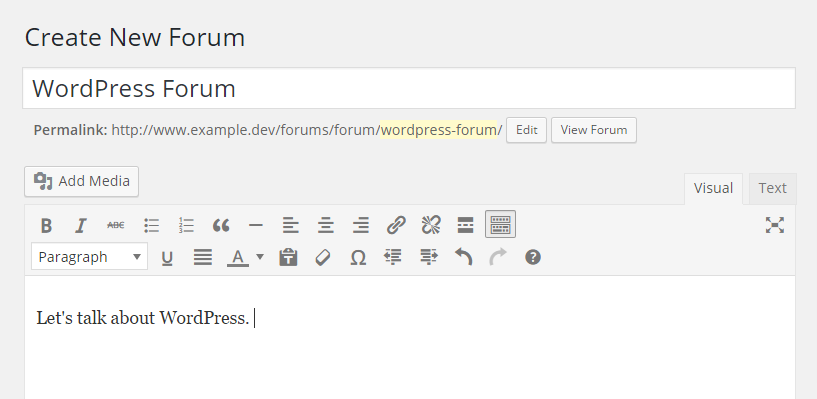Toggle underline formatting
Viewport: 817px width, 399px height.
[x=167, y=257]
